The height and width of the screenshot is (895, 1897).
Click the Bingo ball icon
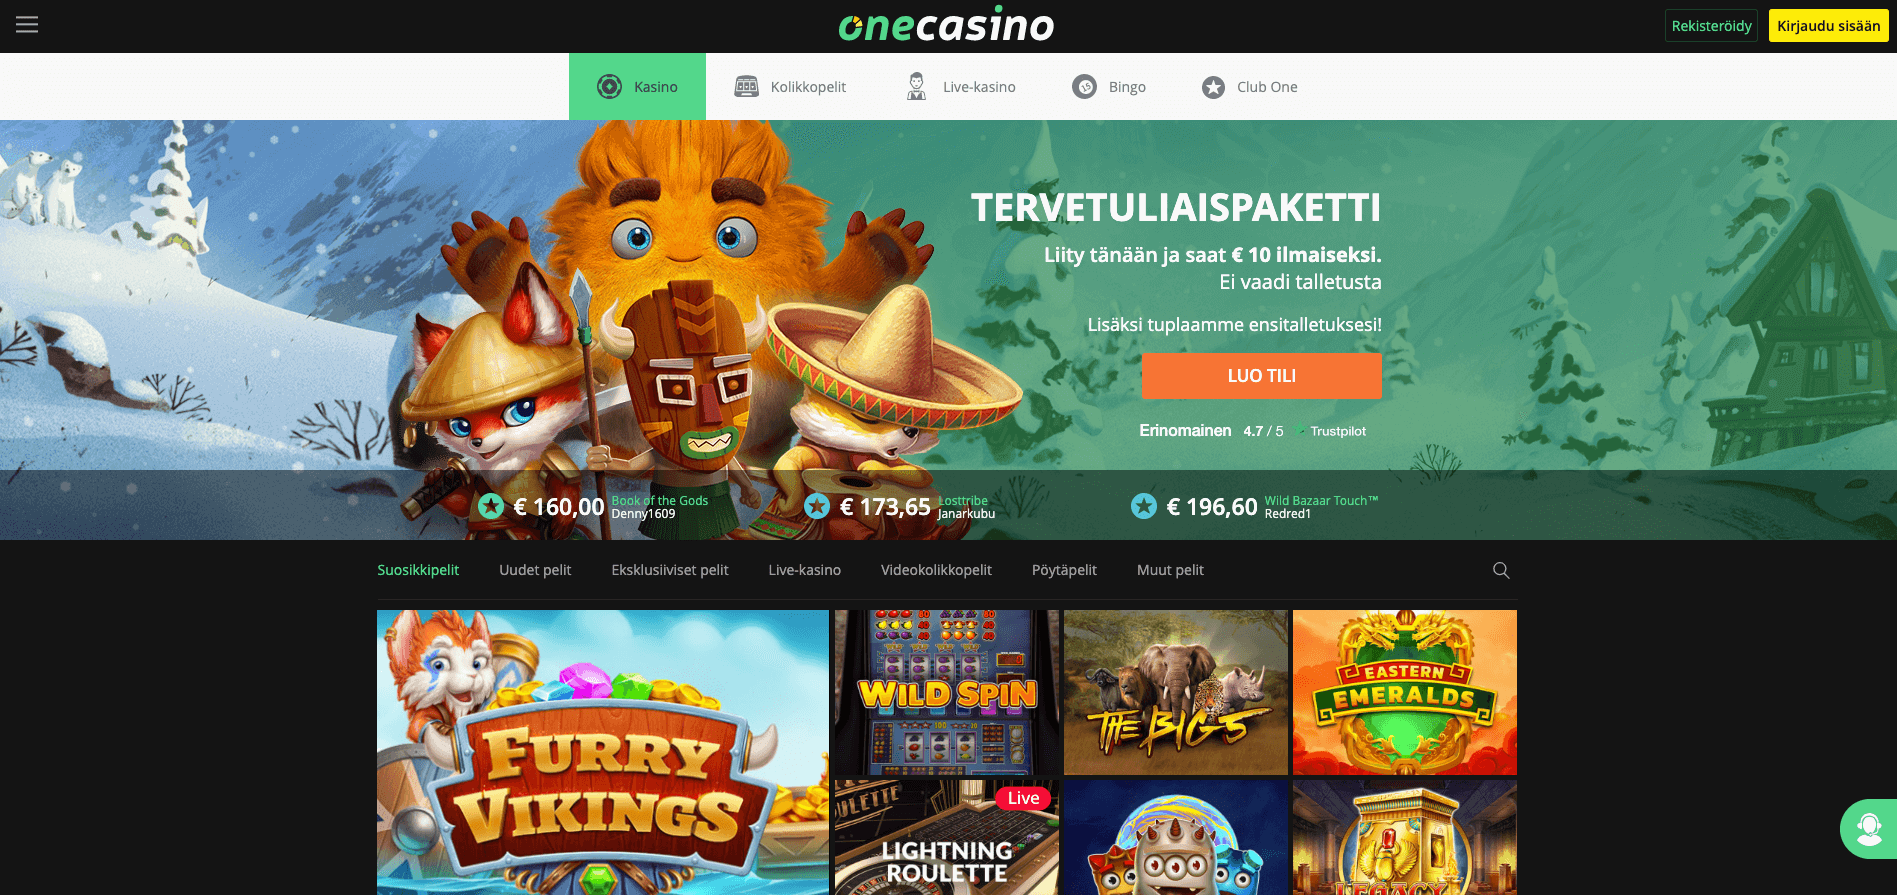(1084, 87)
